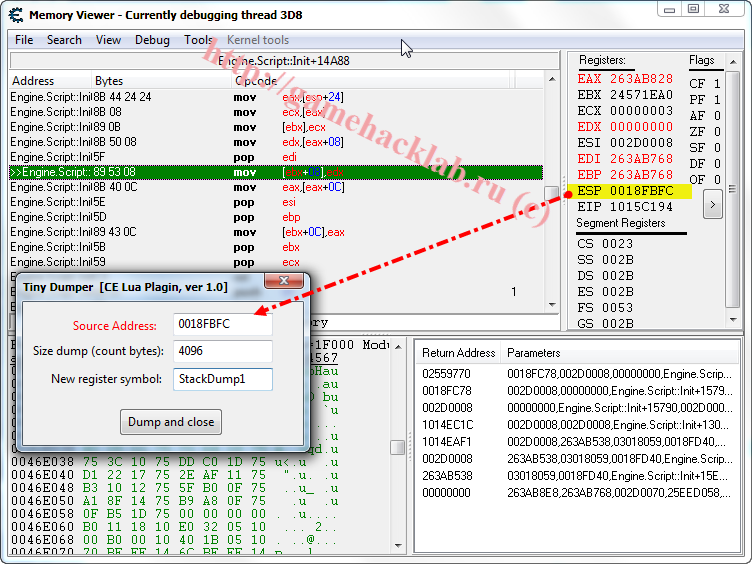752x564 pixels.
Task: Open the Kernel tools menu
Action: point(258,40)
